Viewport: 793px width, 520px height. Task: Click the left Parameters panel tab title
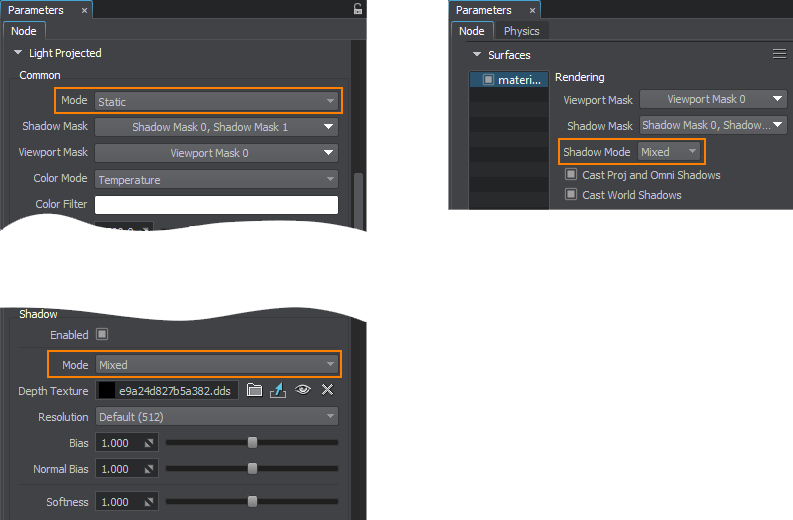(36, 10)
